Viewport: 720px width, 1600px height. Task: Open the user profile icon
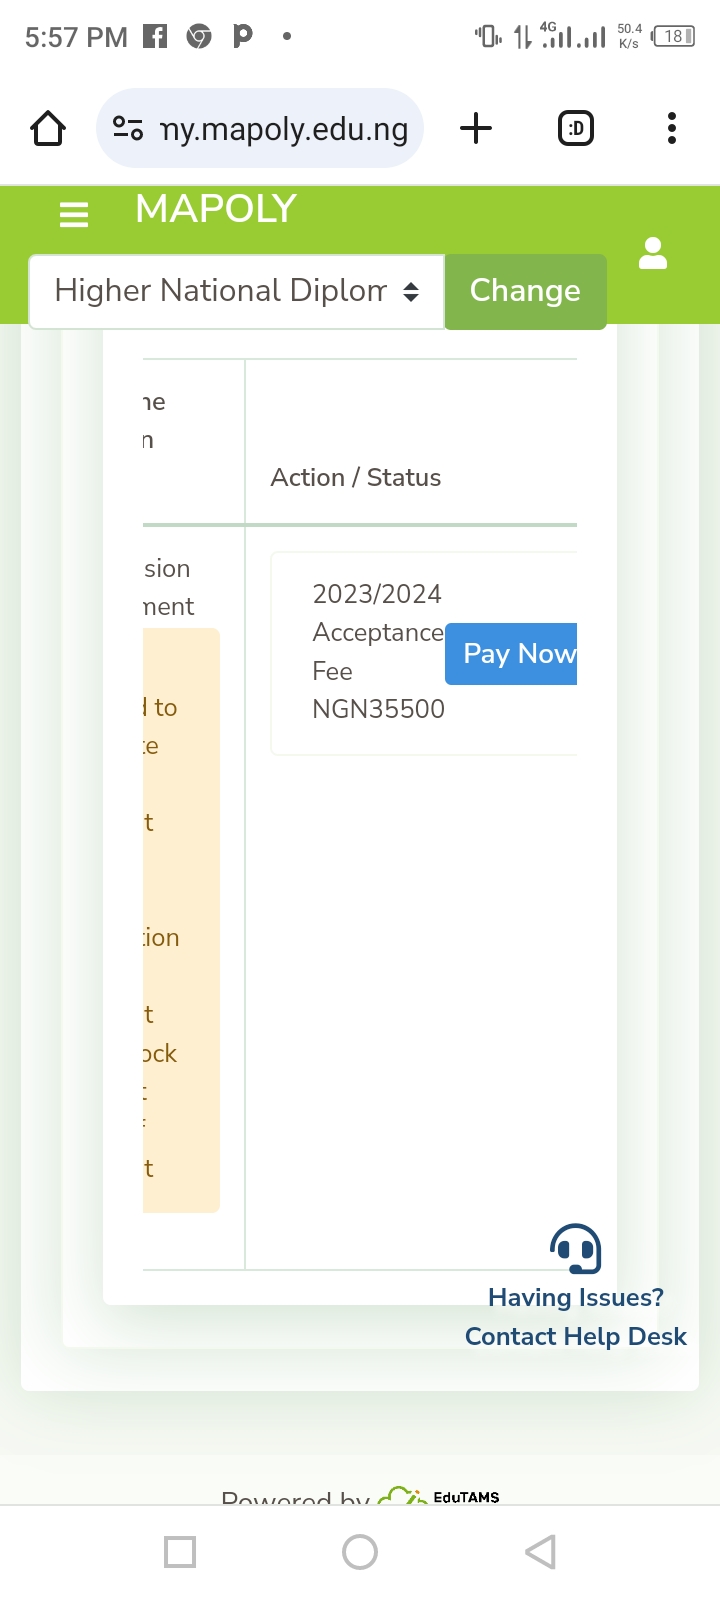tap(653, 254)
